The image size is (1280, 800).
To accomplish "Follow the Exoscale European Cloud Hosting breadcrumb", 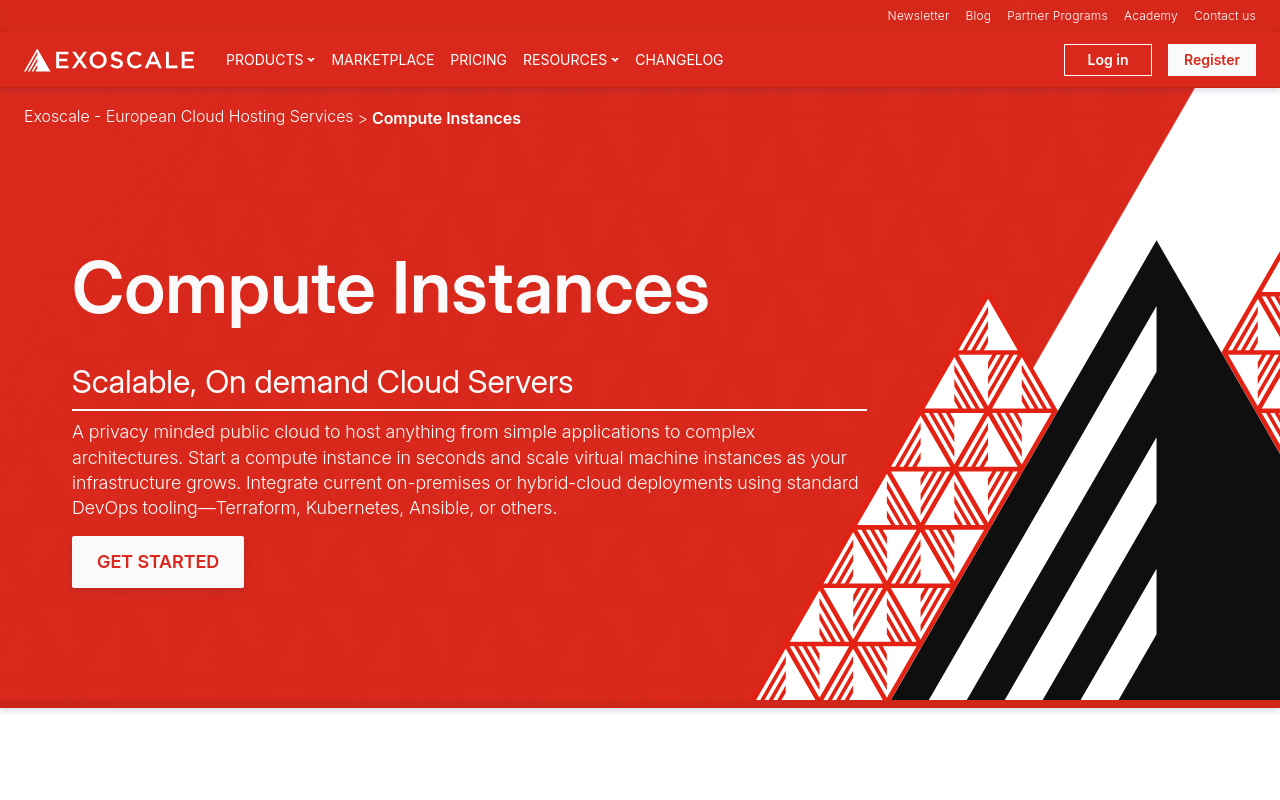I will pyautogui.click(x=188, y=117).
